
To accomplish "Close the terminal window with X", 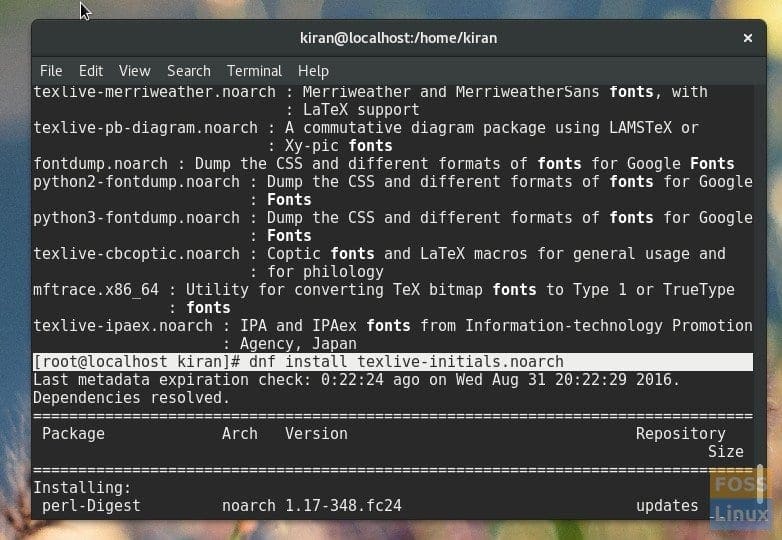I will [748, 38].
